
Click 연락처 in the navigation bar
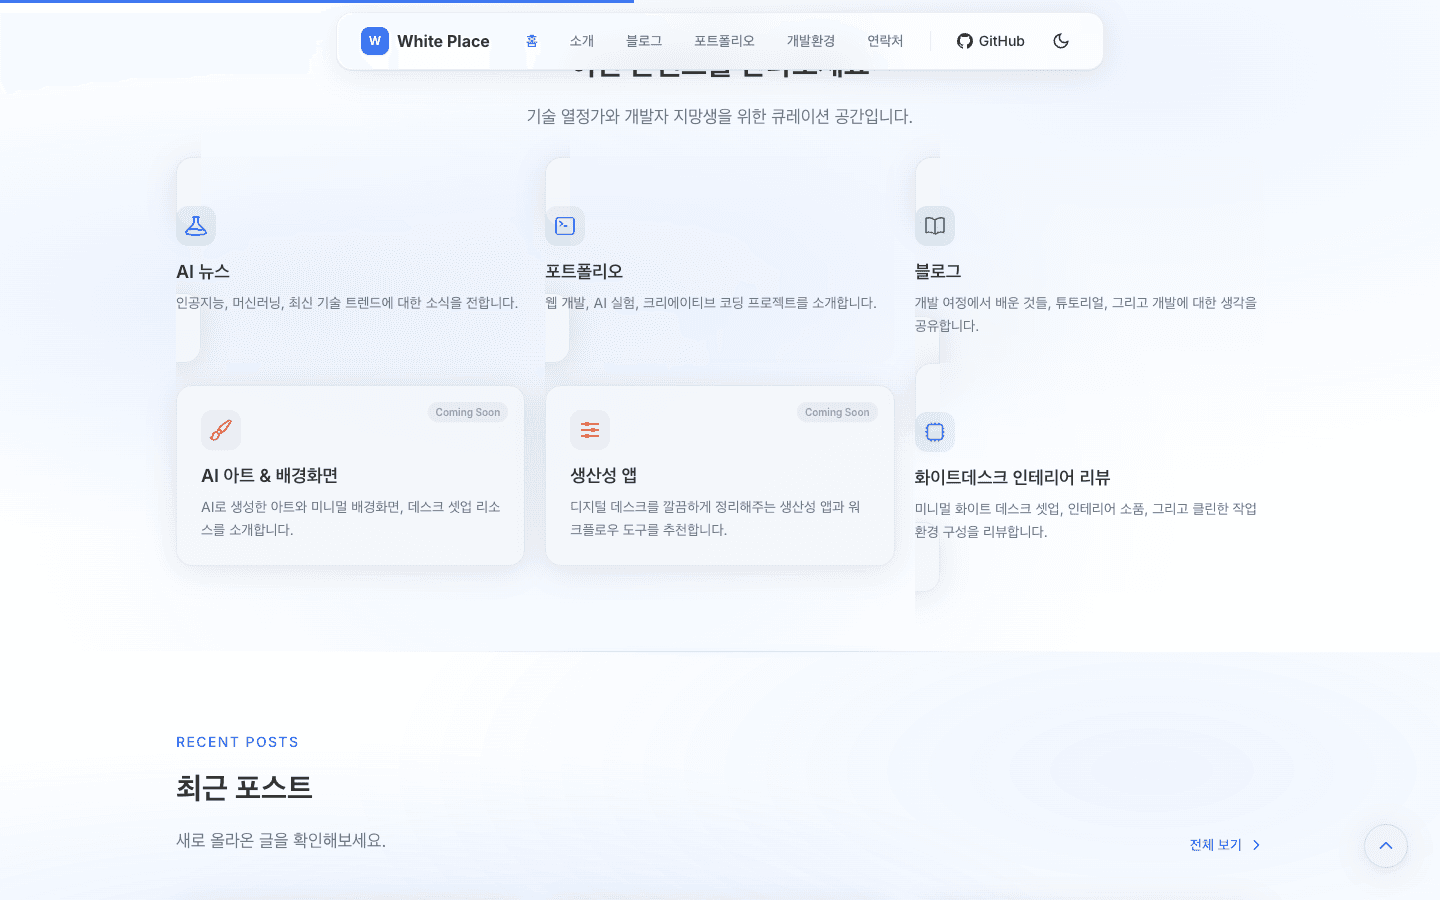885,41
